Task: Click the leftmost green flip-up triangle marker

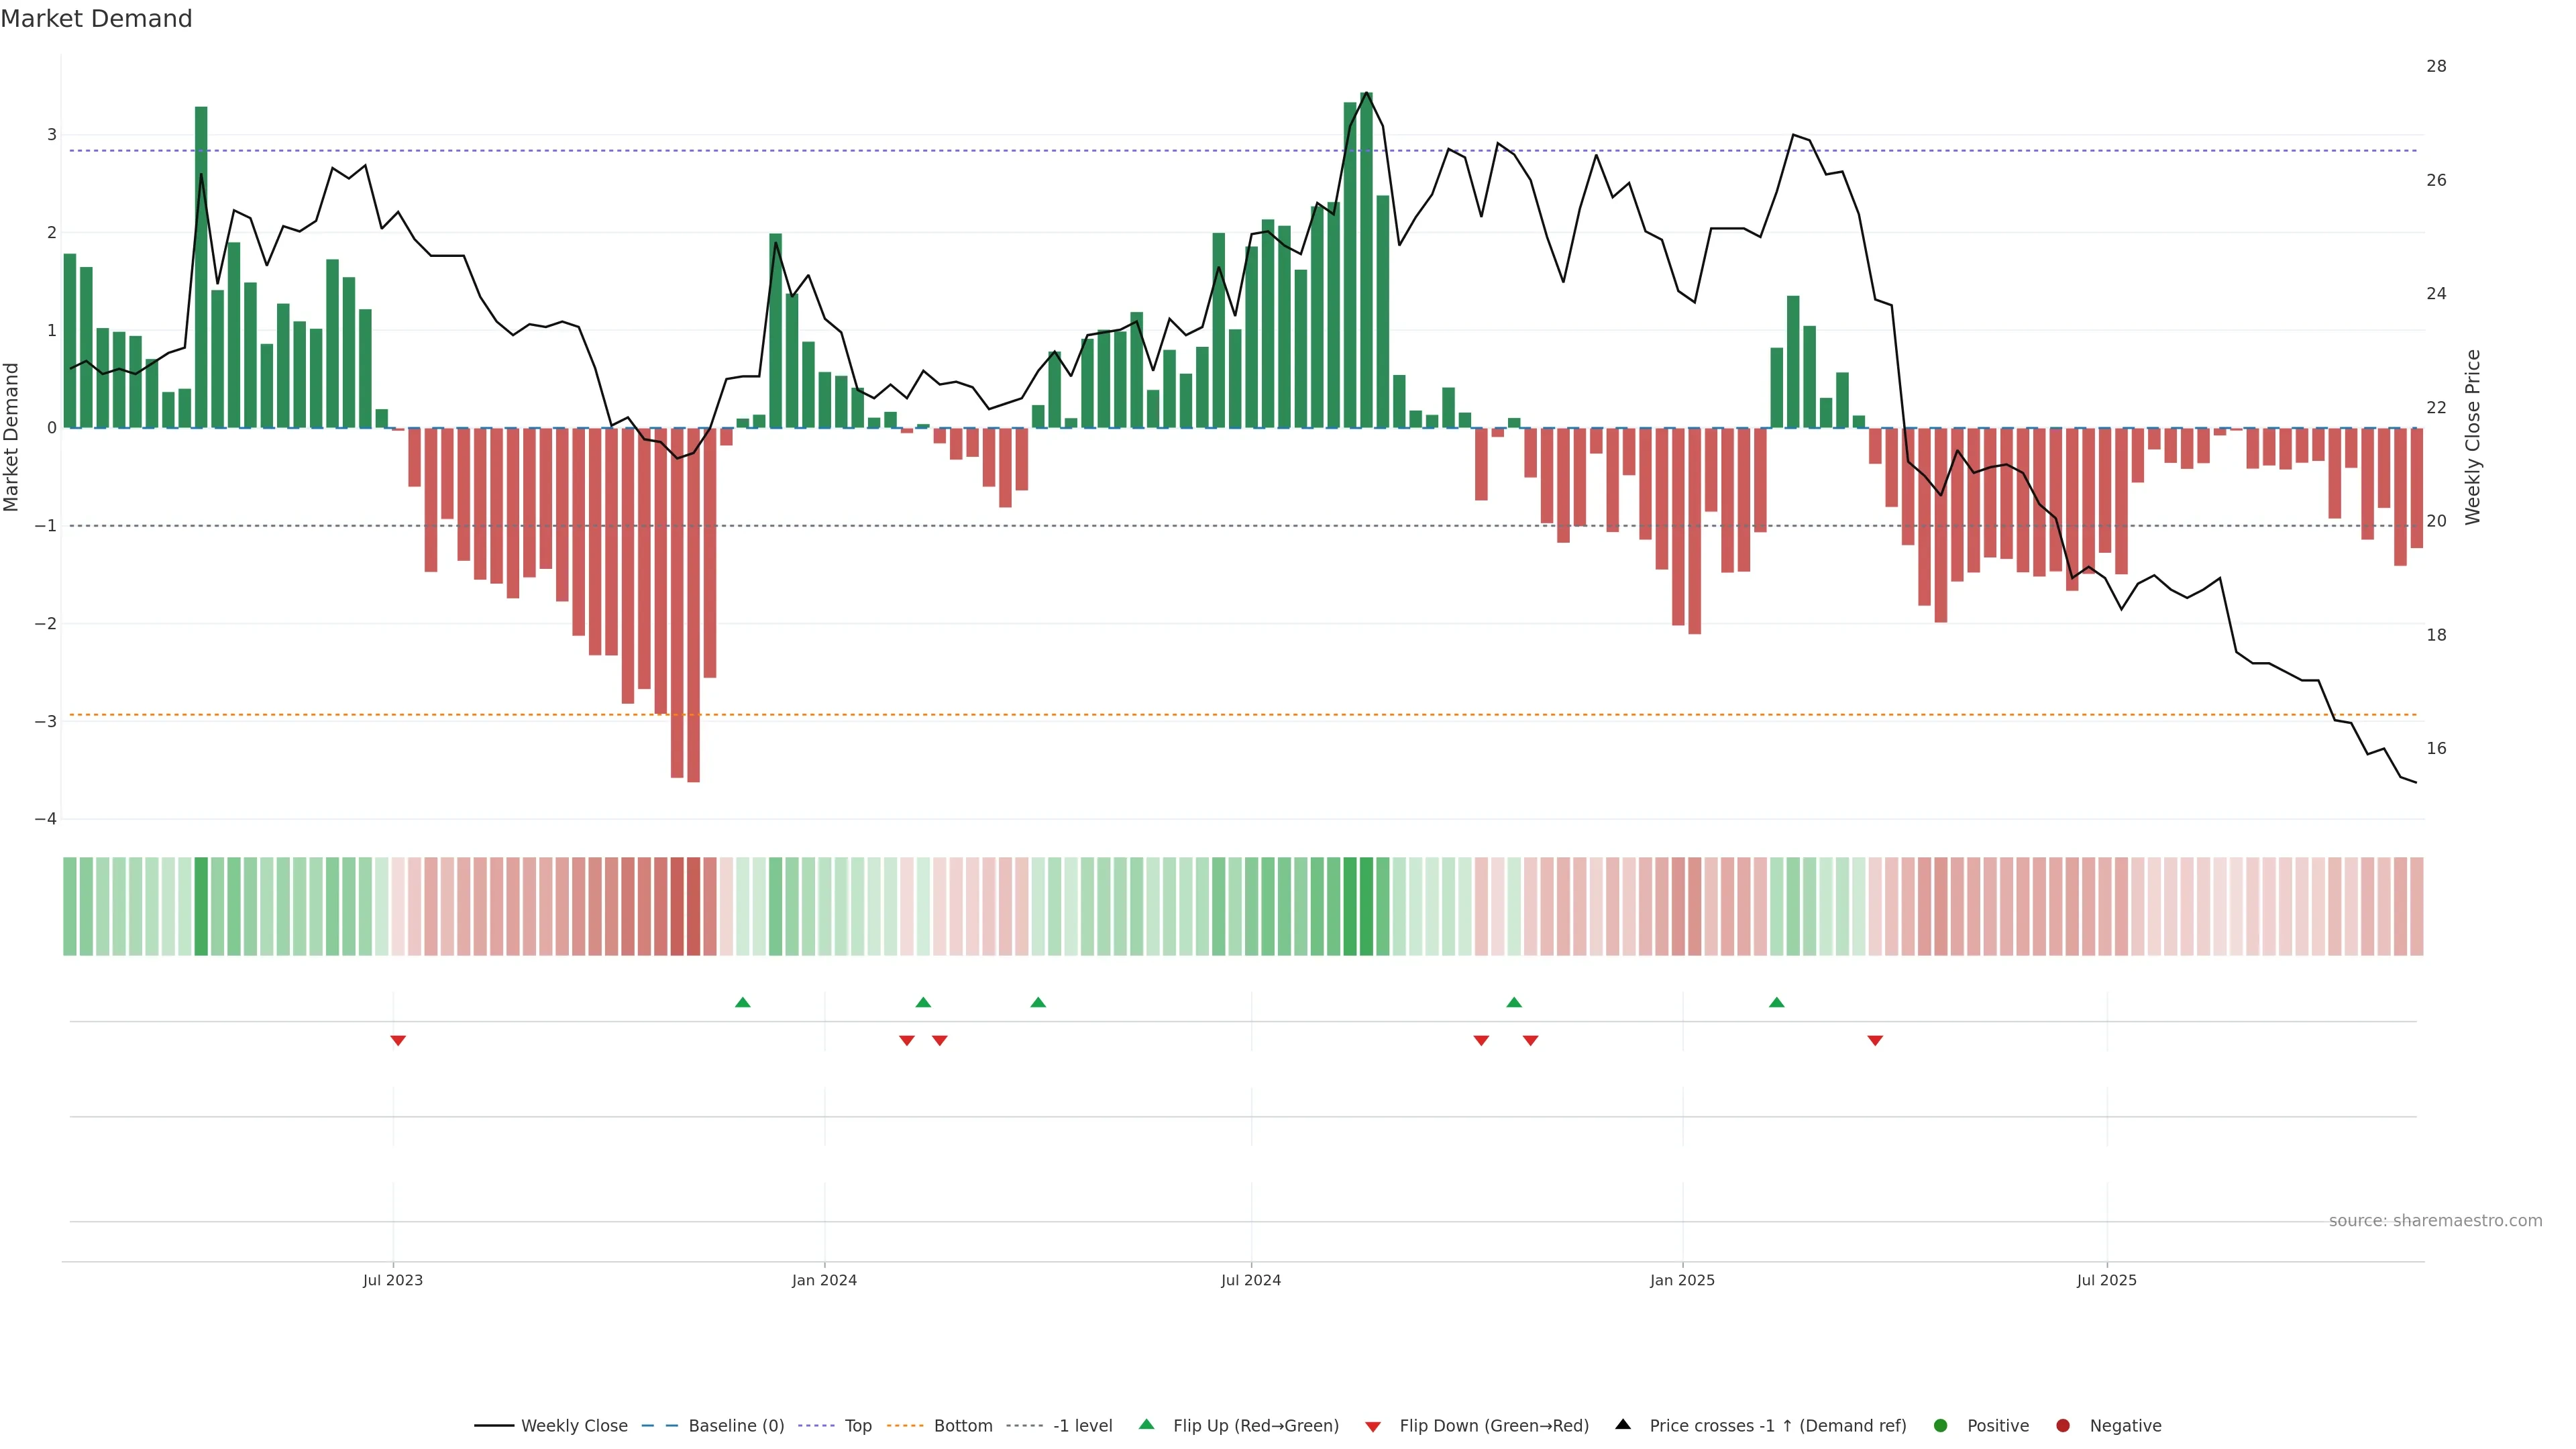Action: pyautogui.click(x=742, y=1002)
